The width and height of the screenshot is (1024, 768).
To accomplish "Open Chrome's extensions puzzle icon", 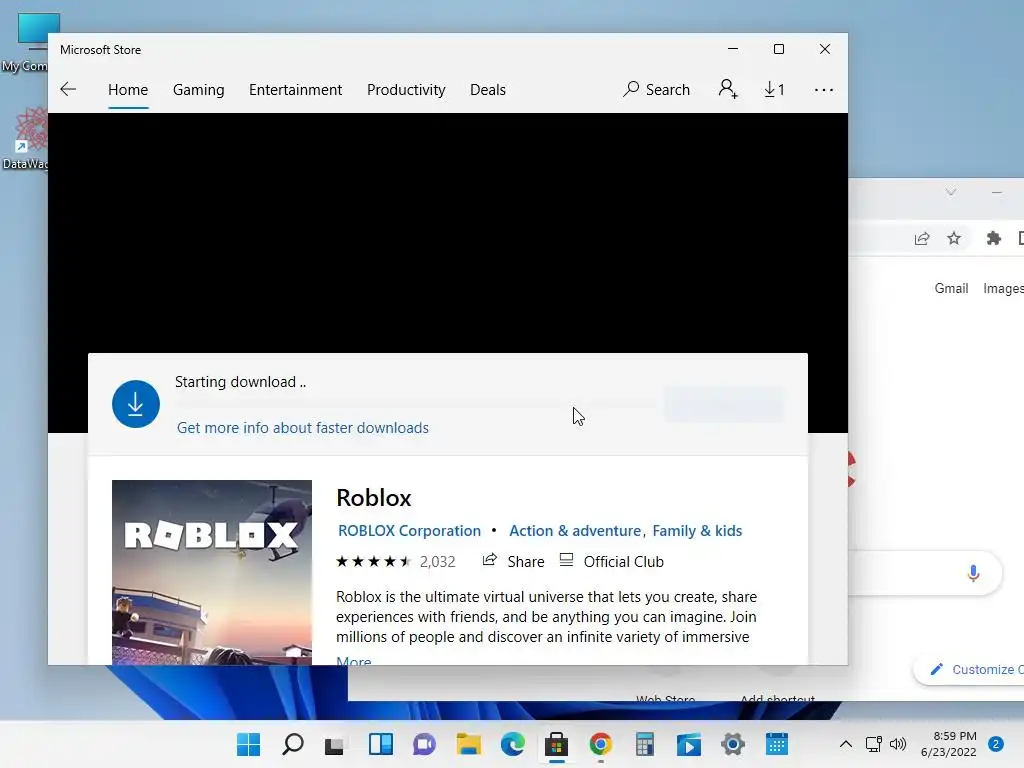I will [x=993, y=238].
